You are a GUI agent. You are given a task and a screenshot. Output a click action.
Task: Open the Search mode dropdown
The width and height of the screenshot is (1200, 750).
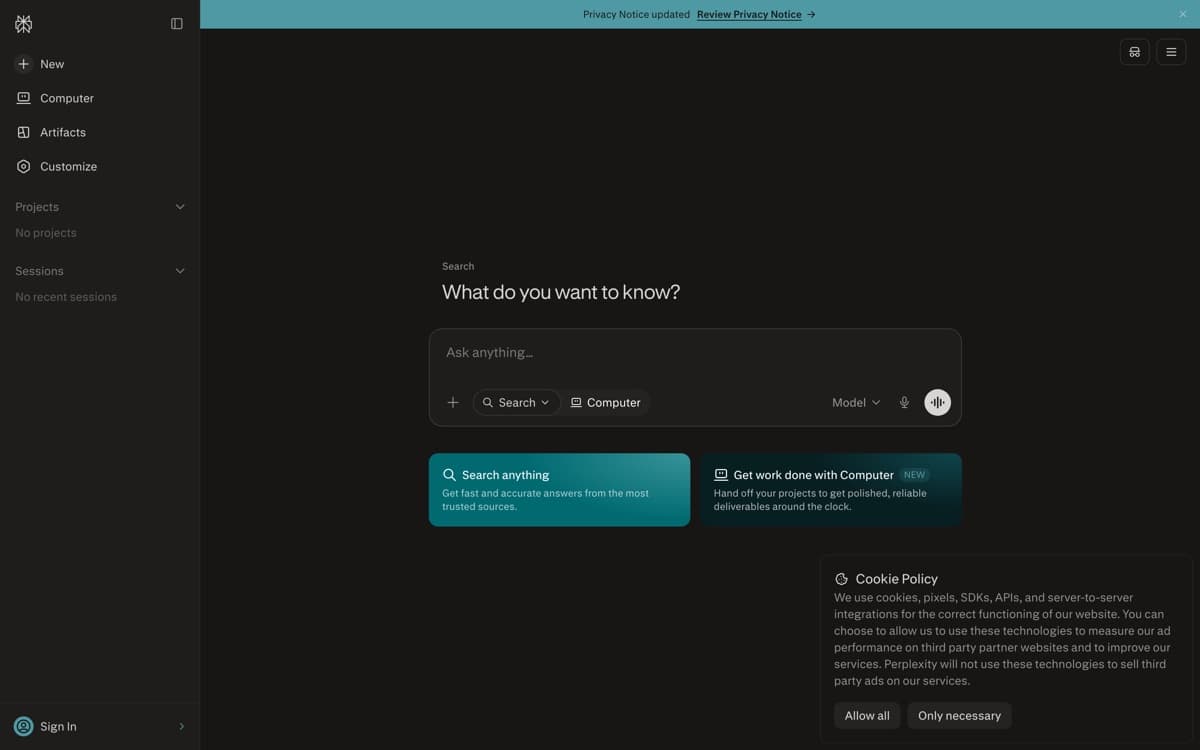coord(516,402)
